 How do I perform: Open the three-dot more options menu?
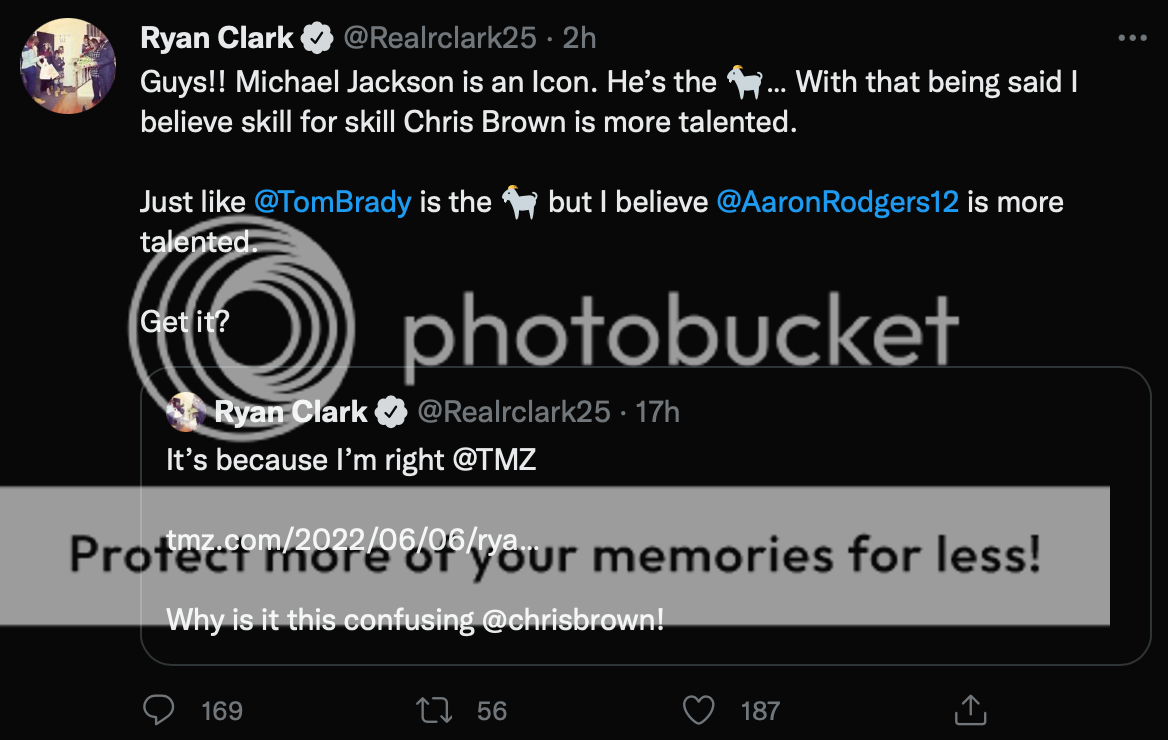pyautogui.click(x=1131, y=38)
